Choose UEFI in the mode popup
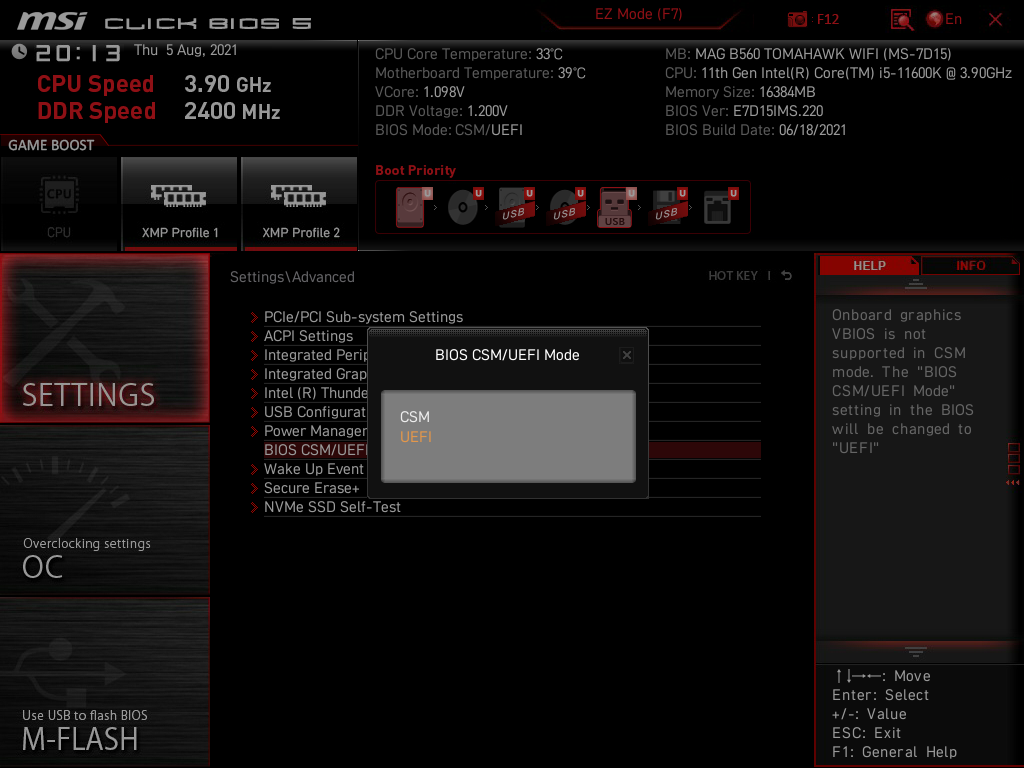 coord(416,437)
